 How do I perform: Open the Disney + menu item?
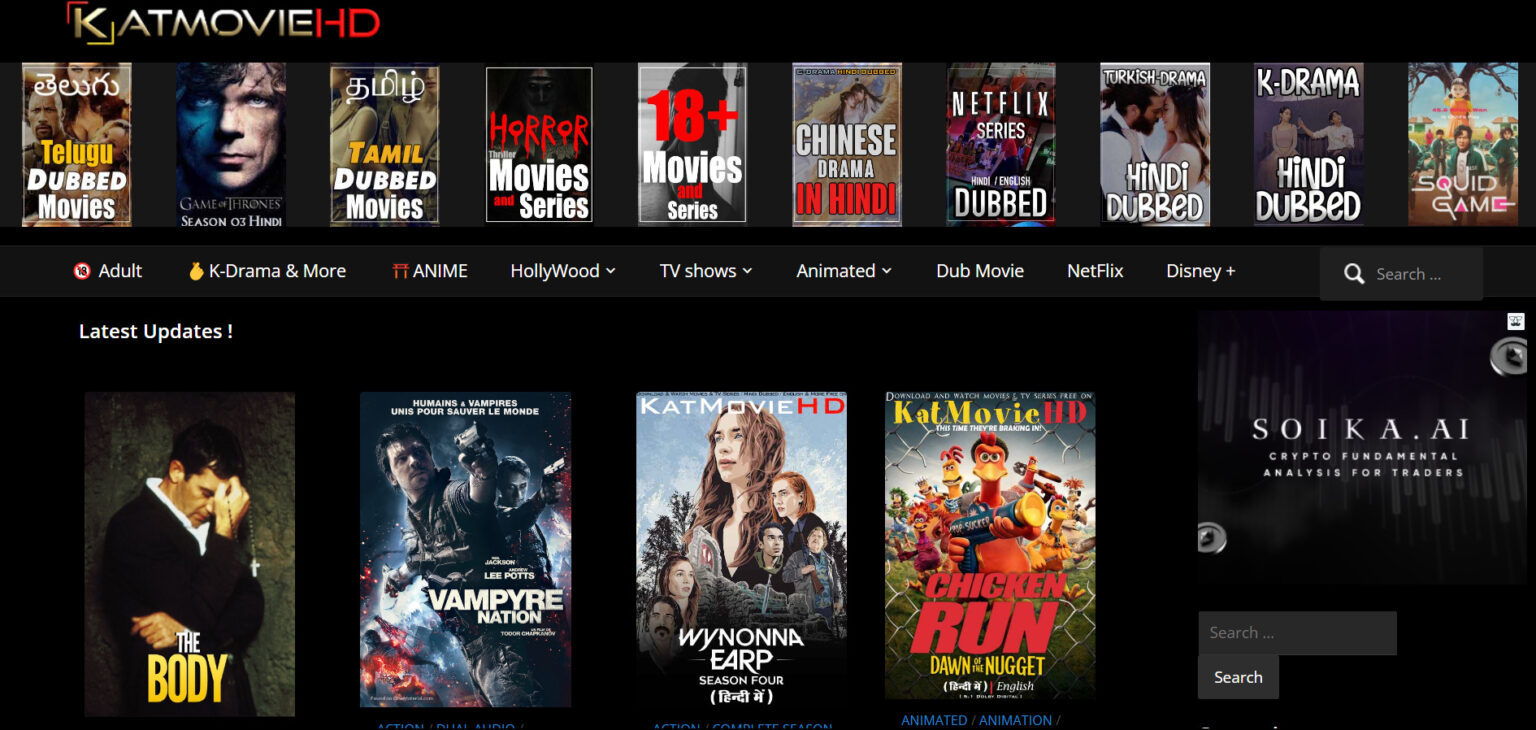pos(1200,270)
